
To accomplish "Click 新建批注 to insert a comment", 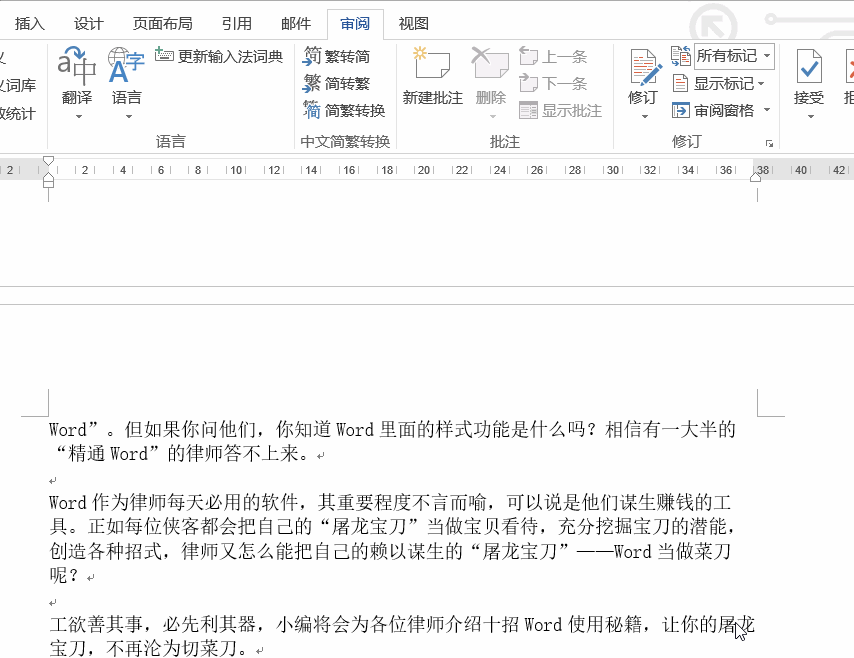I will point(432,75).
